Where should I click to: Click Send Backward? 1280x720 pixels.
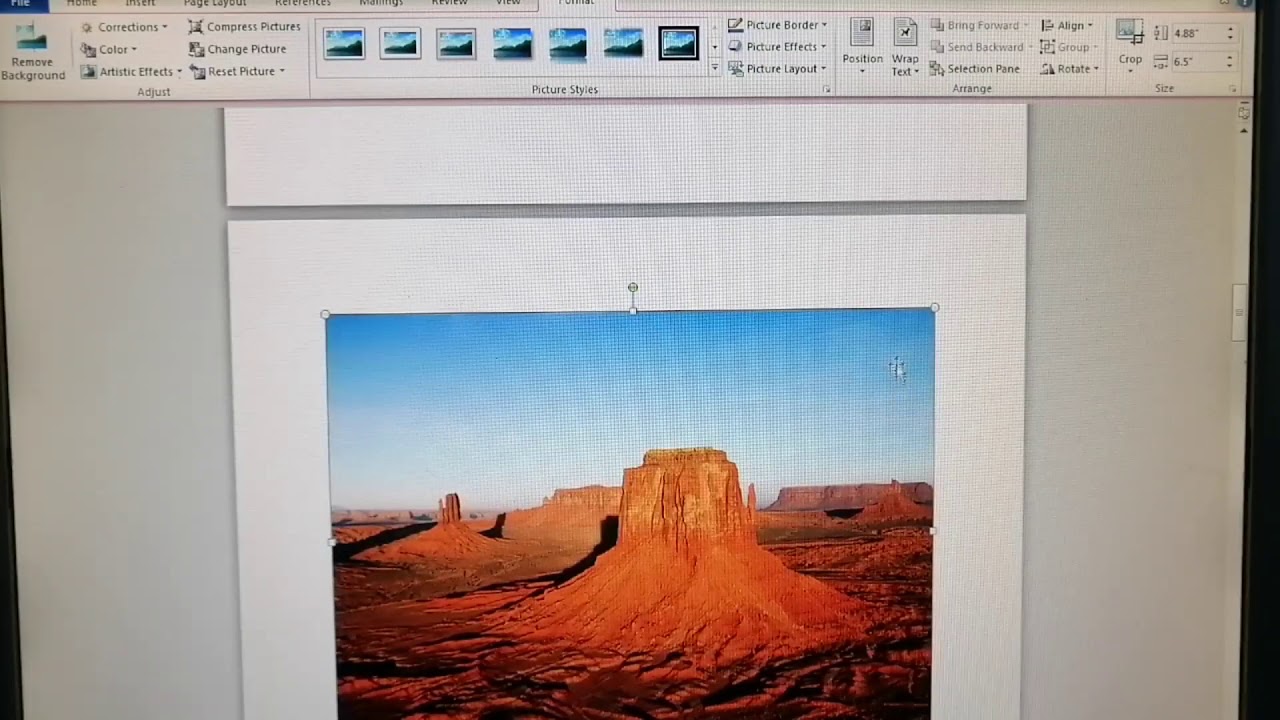[x=980, y=47]
